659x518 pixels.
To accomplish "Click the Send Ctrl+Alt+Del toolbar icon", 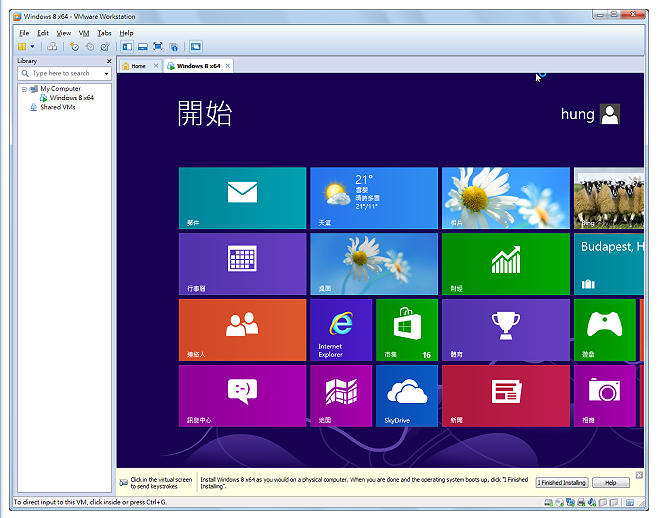I will tap(52, 47).
